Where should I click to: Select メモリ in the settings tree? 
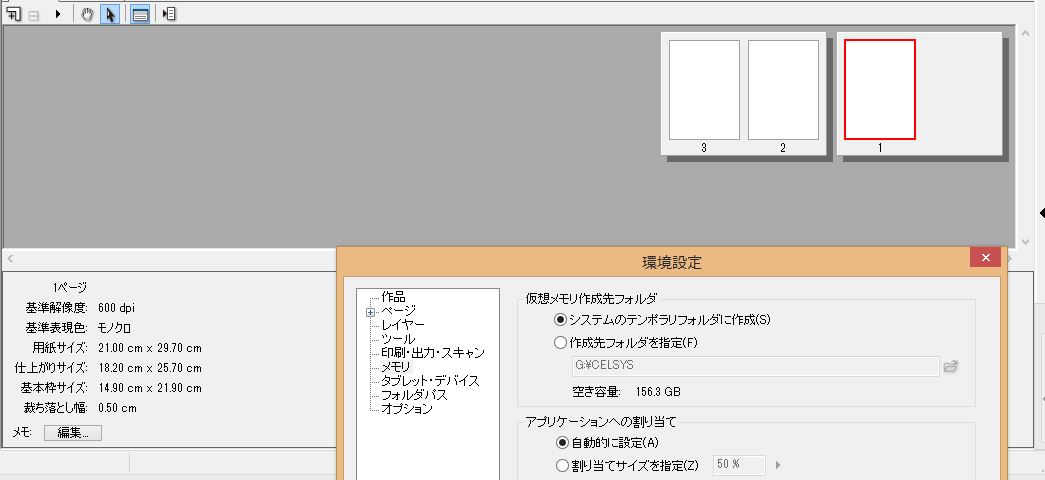pos(396,367)
